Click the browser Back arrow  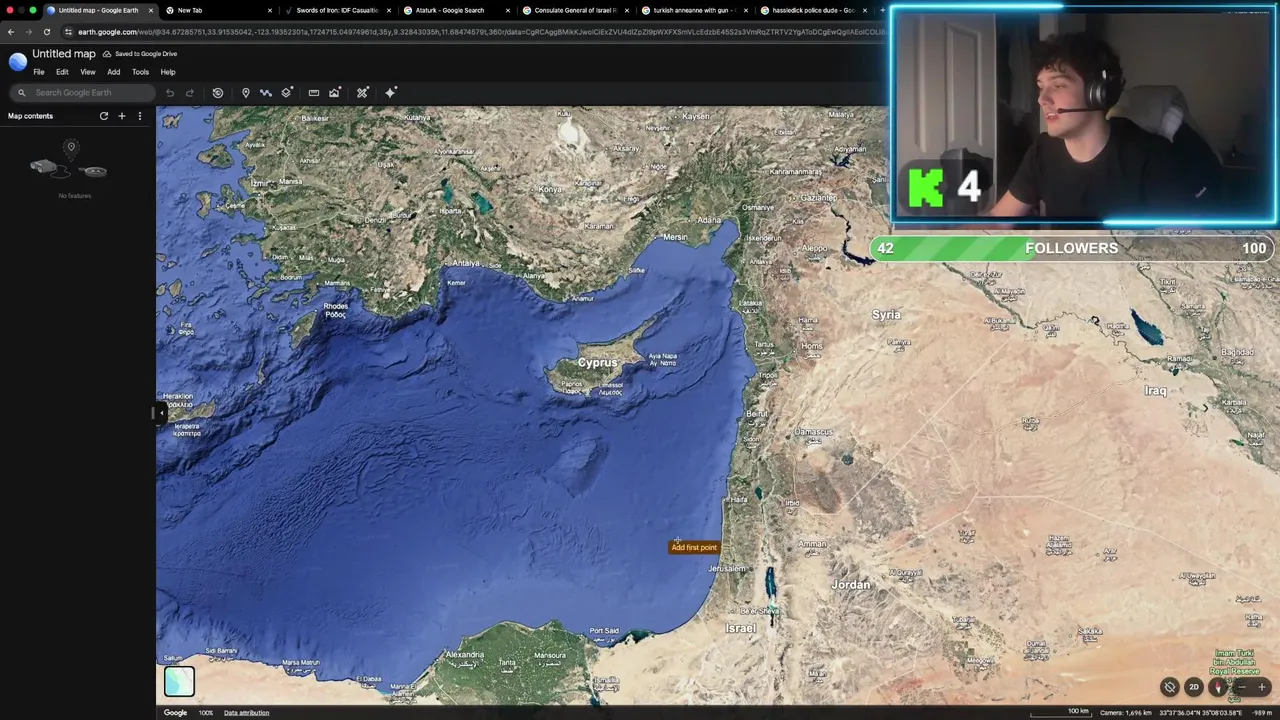pos(11,32)
